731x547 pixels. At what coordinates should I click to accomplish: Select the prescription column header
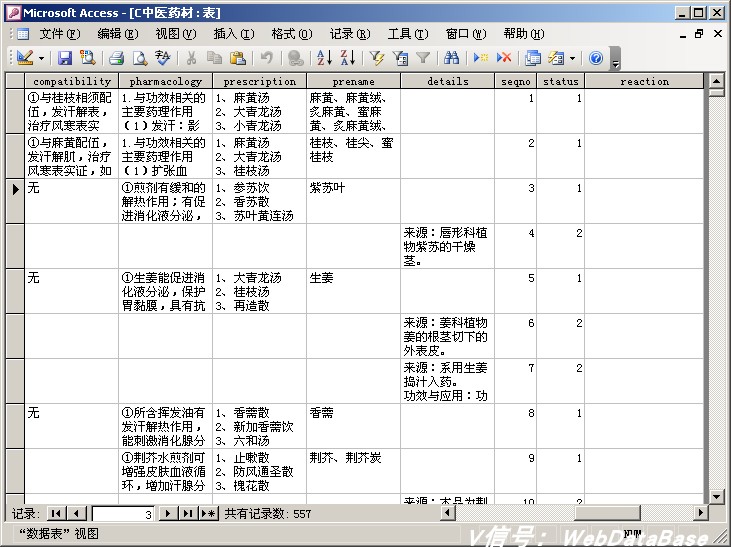260,81
